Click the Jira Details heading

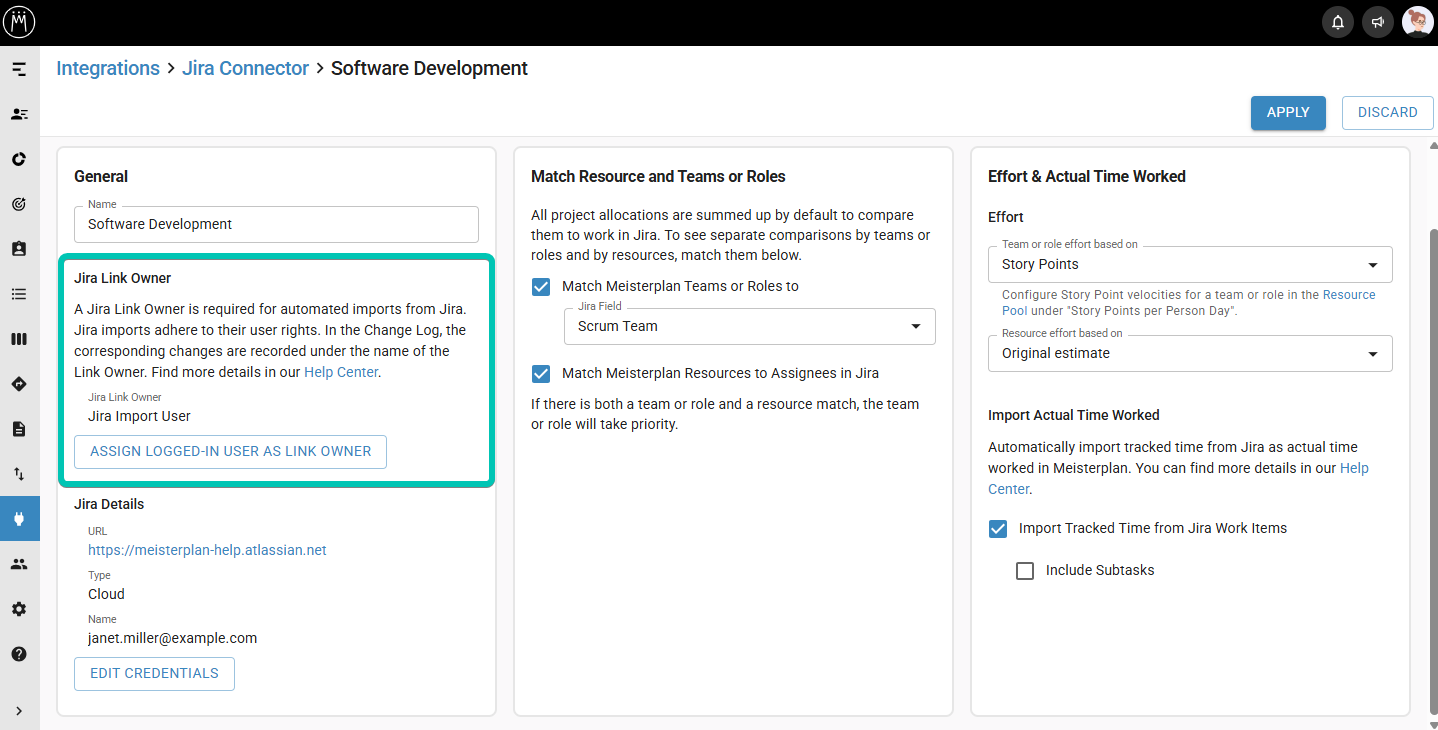click(x=109, y=504)
